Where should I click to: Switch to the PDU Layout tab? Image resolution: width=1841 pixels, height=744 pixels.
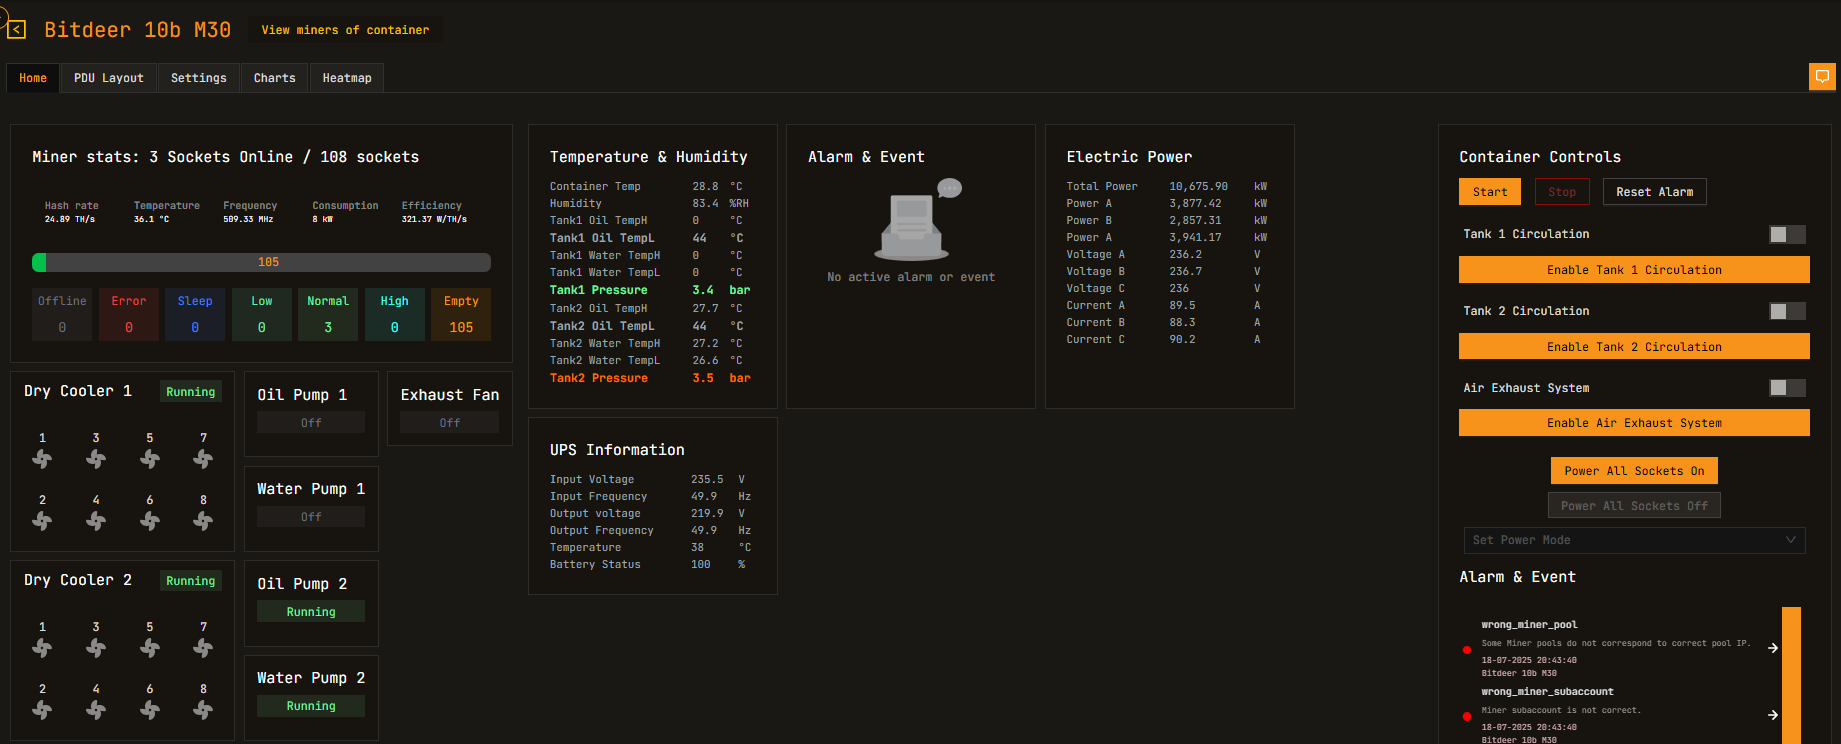[108, 78]
